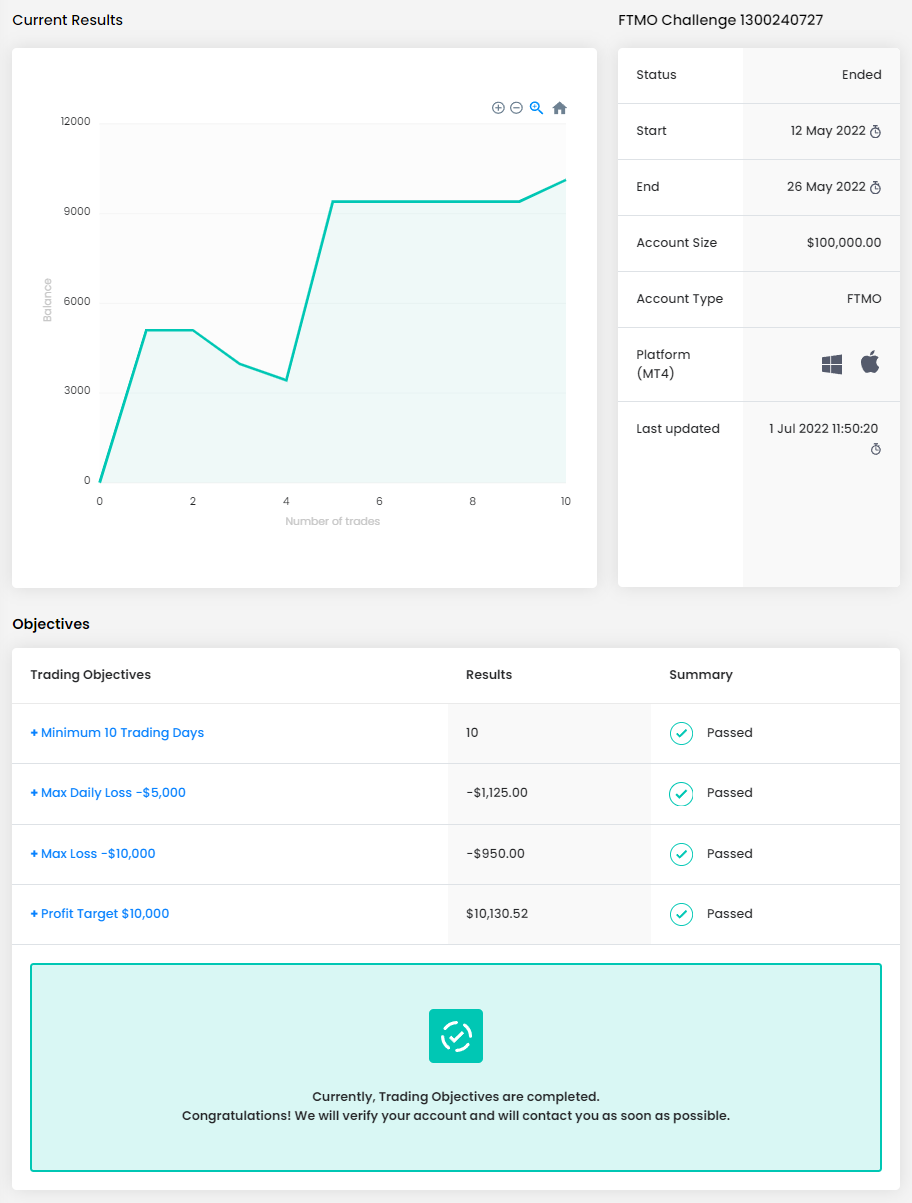Click the Number of trades axis label
This screenshot has width=912, height=1203.
[x=333, y=521]
